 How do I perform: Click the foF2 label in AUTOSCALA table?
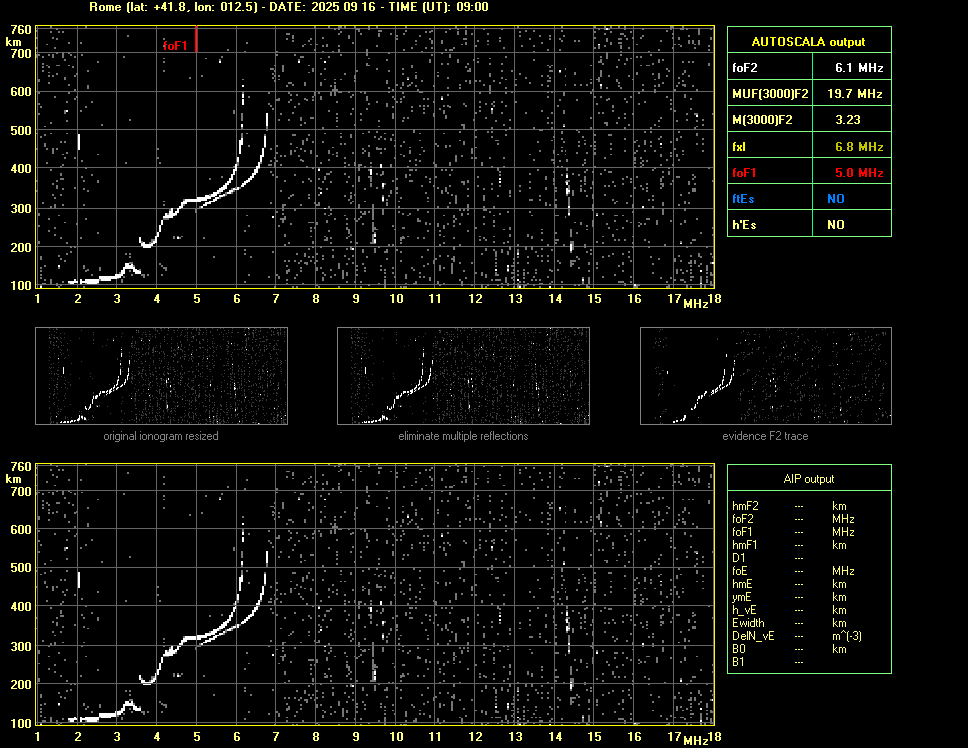tap(745, 68)
